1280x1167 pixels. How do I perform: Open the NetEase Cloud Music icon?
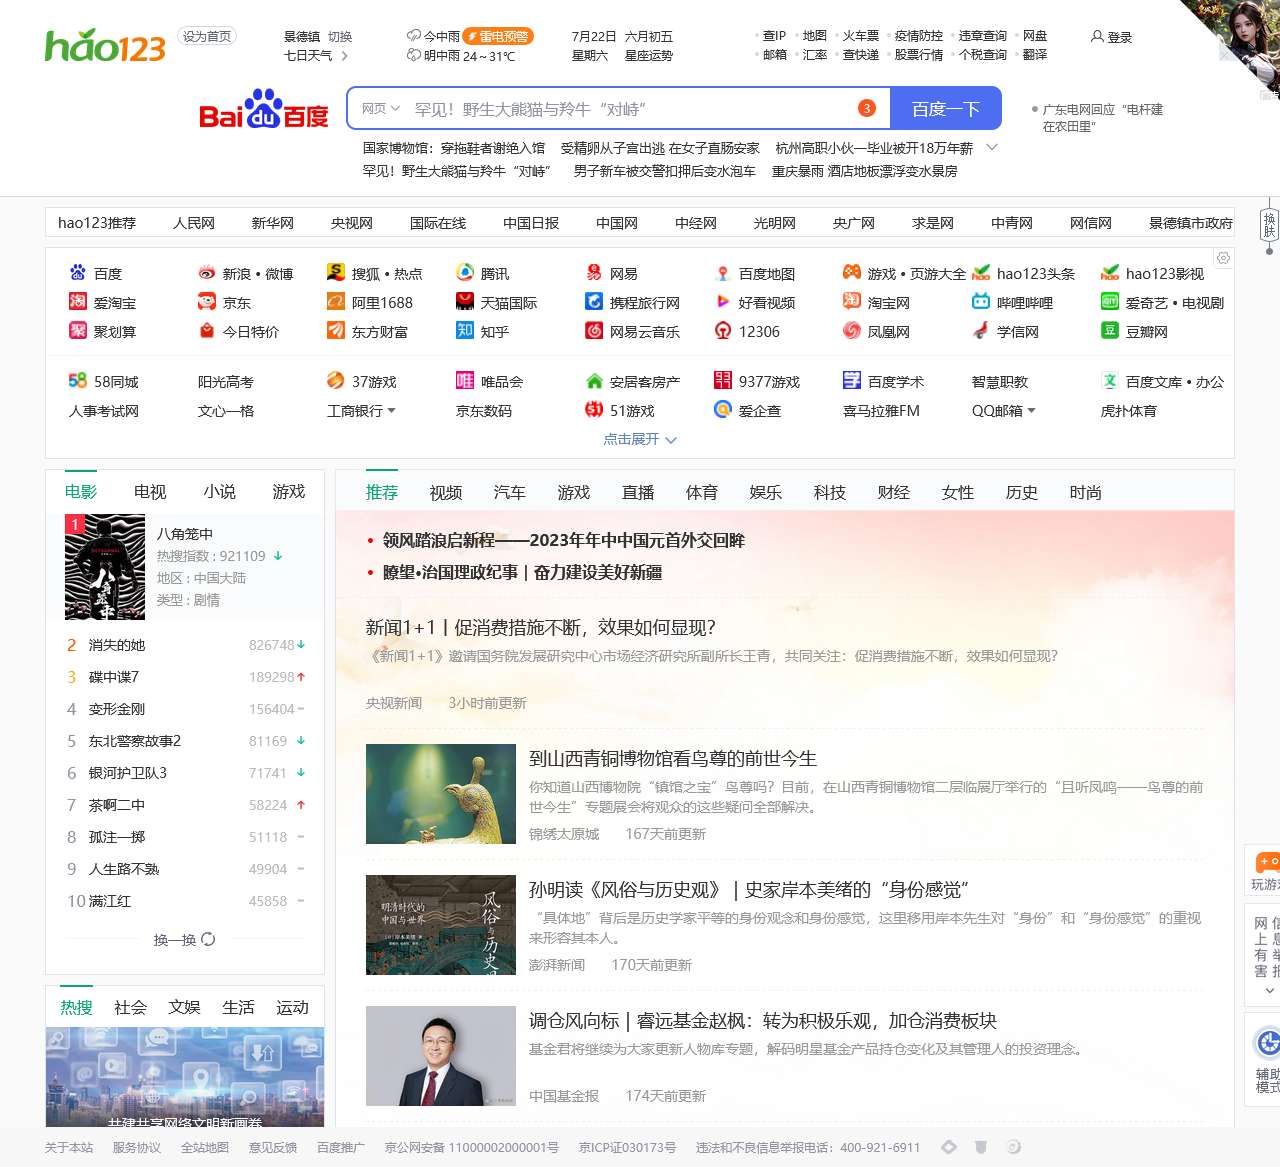pos(594,331)
